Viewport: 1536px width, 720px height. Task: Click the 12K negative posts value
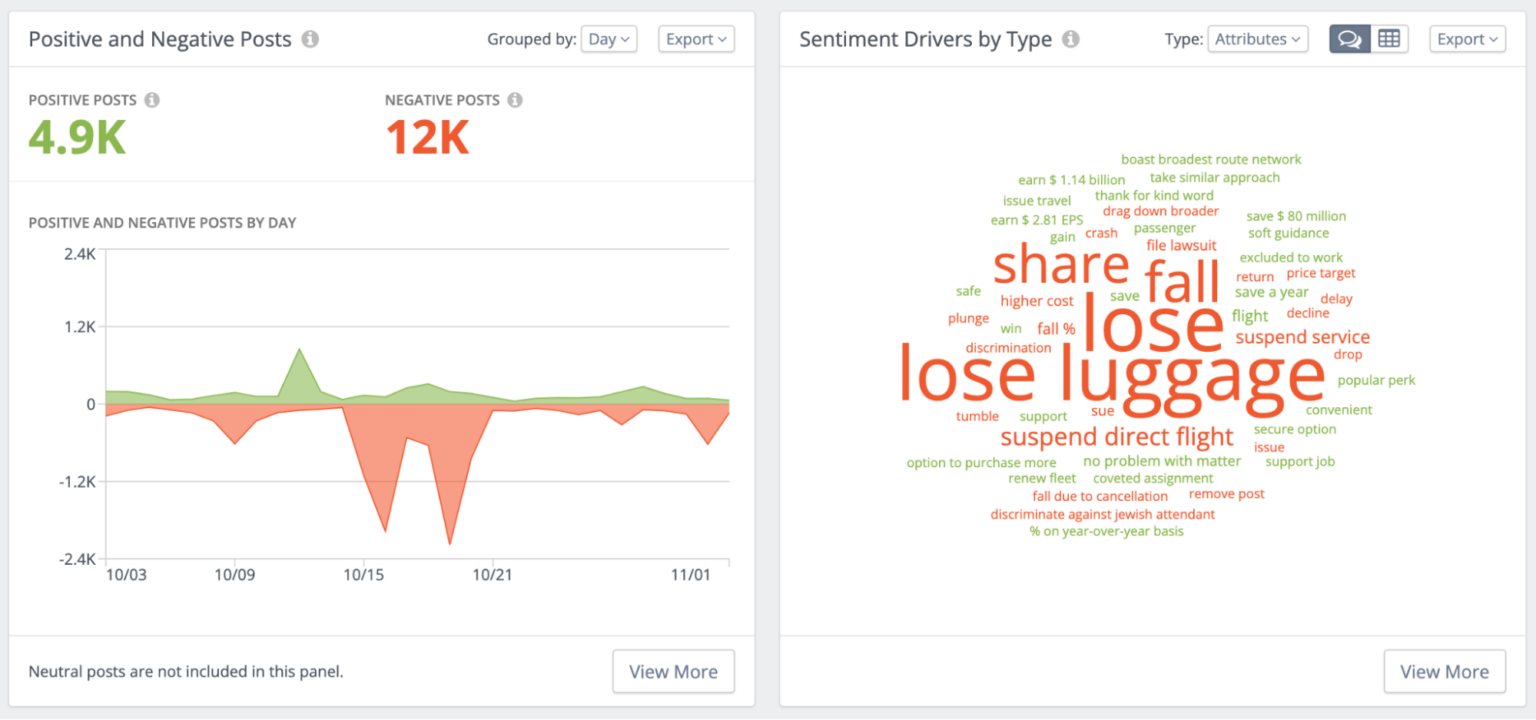[x=427, y=137]
